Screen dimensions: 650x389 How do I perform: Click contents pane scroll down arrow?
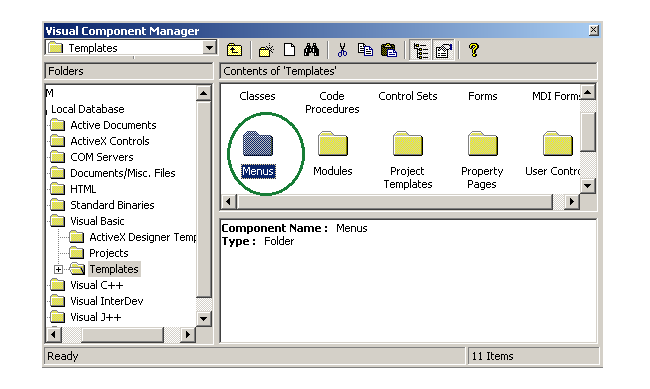[587, 185]
